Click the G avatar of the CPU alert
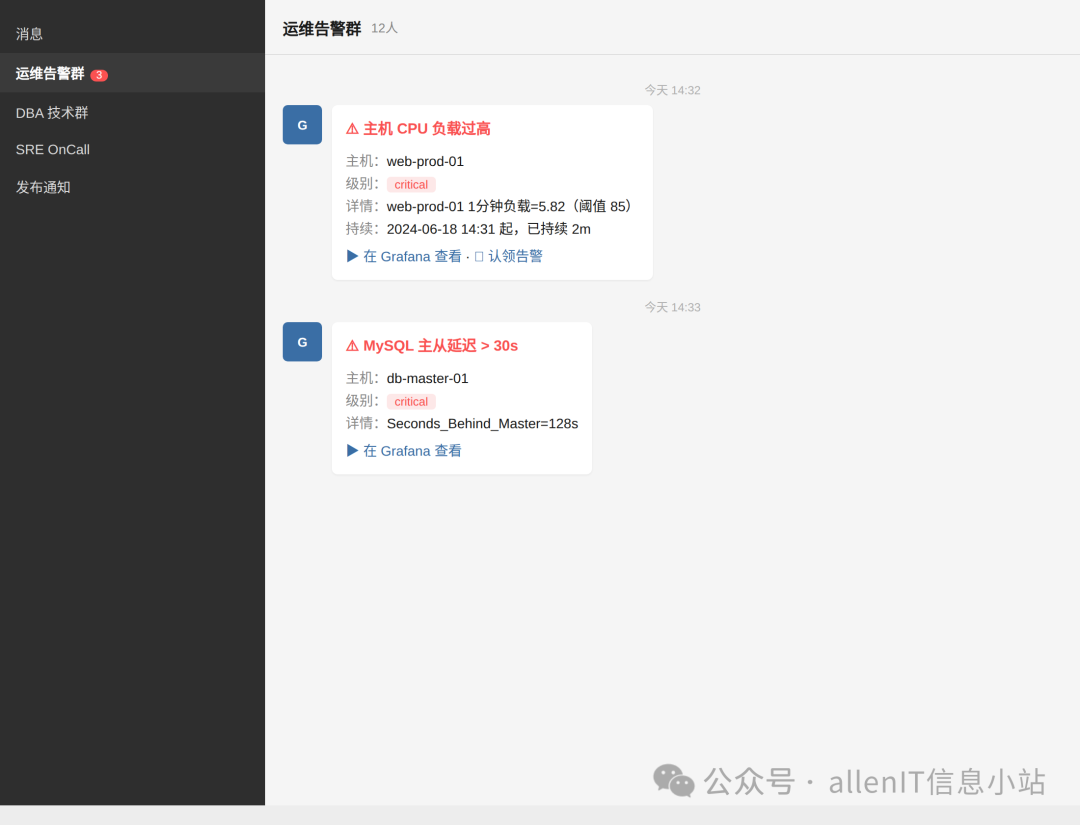Viewport: 1080px width, 825px height. pos(302,125)
